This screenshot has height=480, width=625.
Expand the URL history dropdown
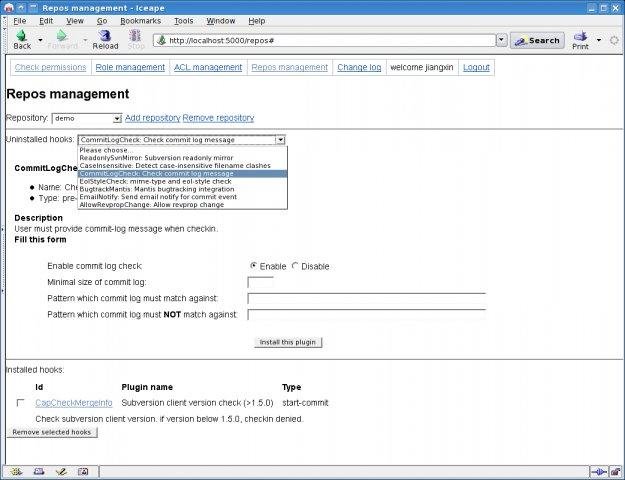tap(501, 40)
